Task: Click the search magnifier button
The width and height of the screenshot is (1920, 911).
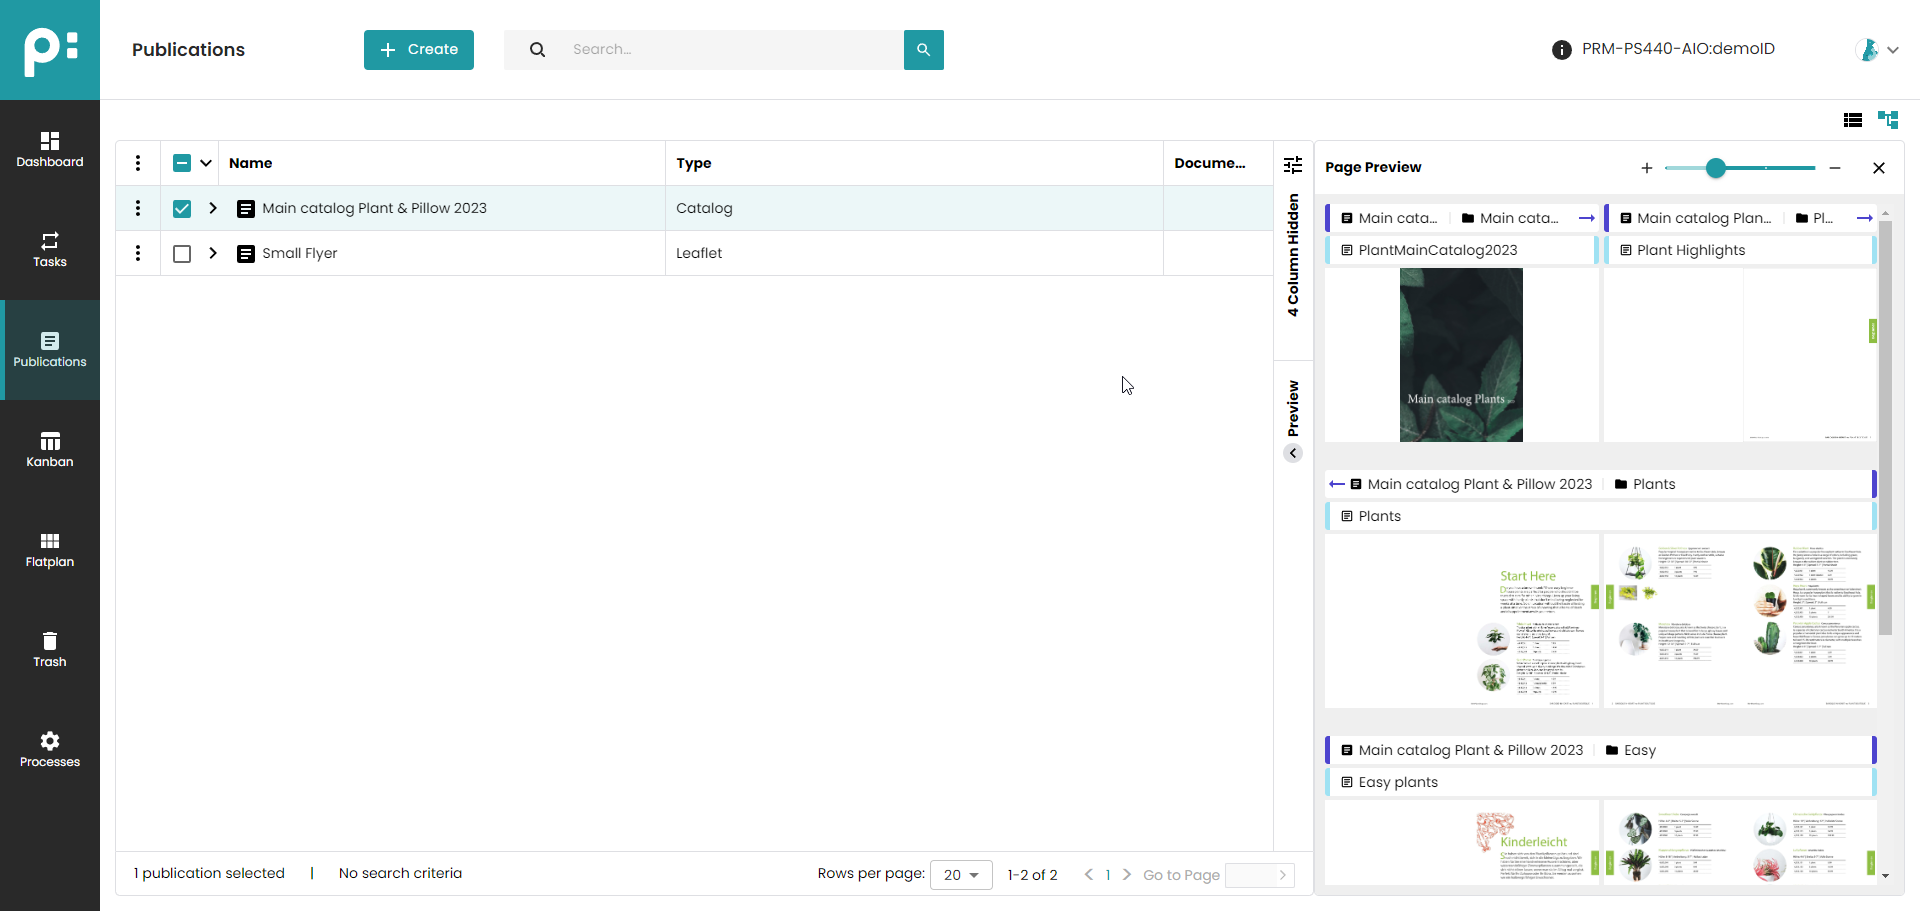Action: point(923,50)
